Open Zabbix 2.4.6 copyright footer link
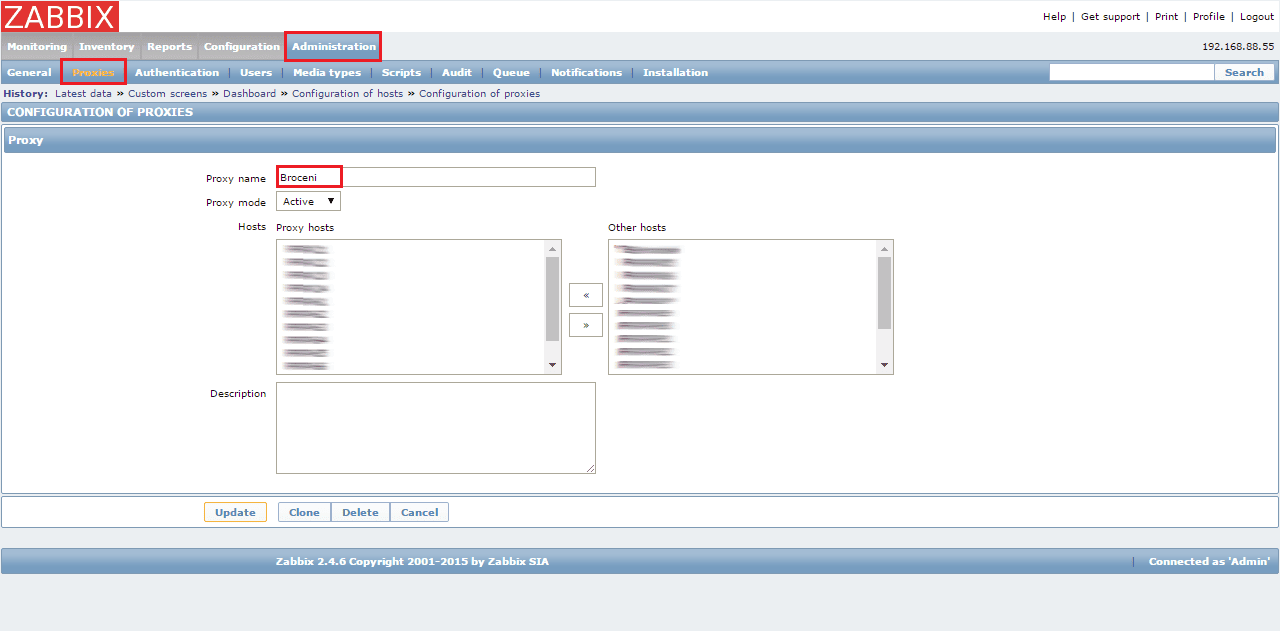The height and width of the screenshot is (631, 1280). [x=412, y=561]
